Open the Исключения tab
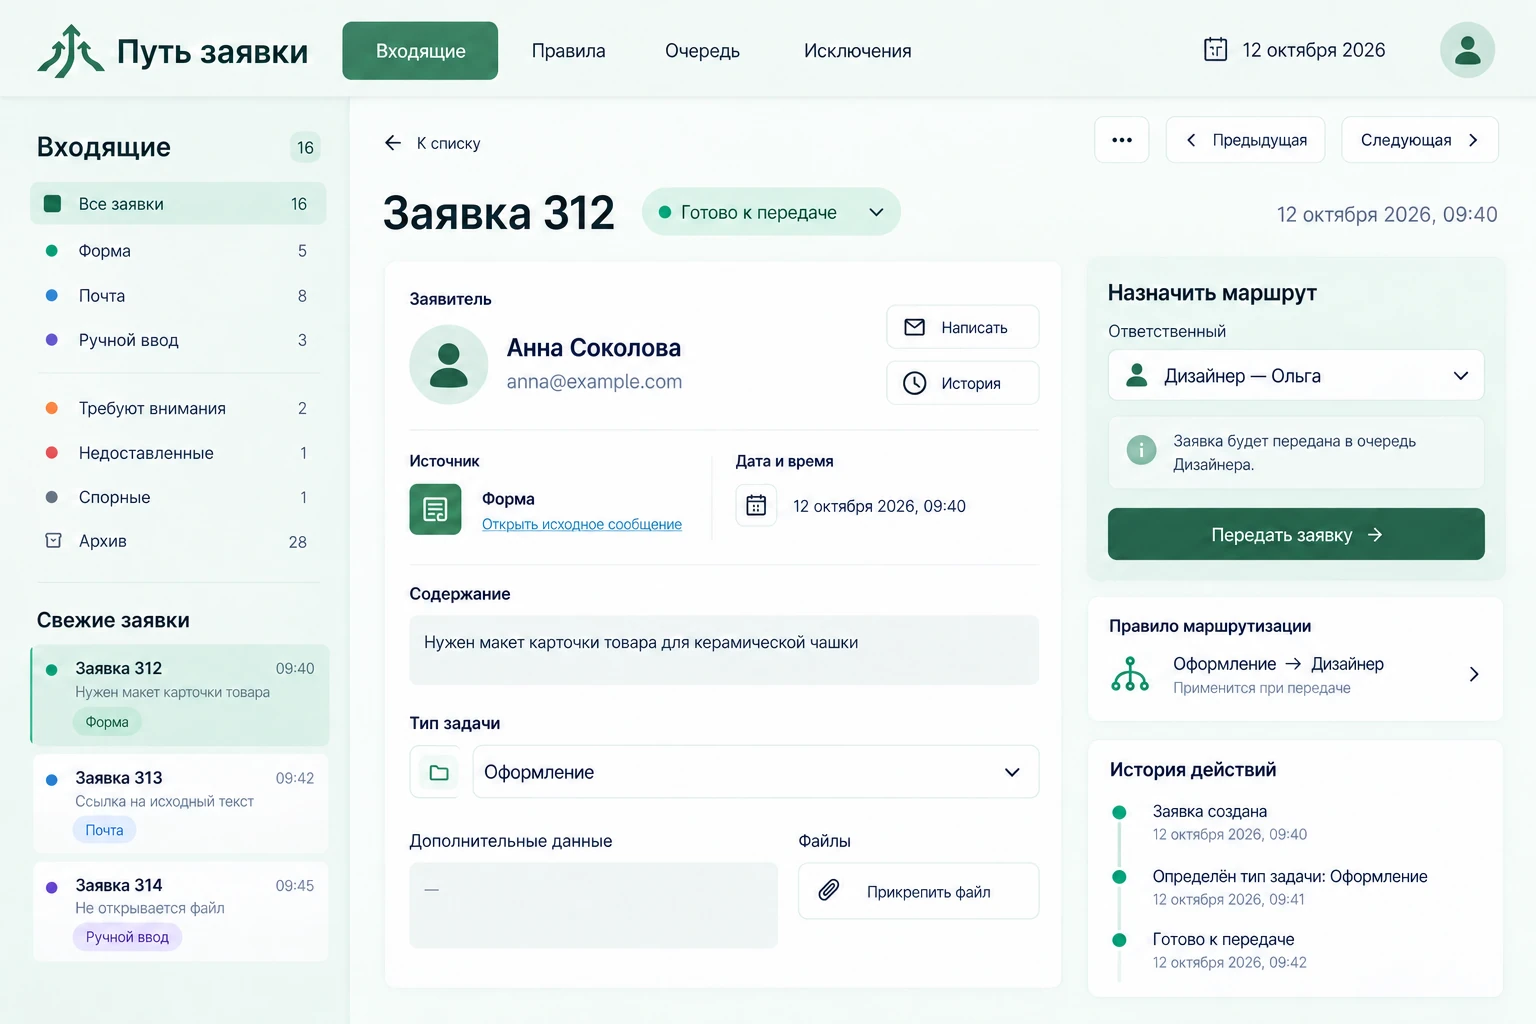Screen dimensions: 1536x1024 857,51
